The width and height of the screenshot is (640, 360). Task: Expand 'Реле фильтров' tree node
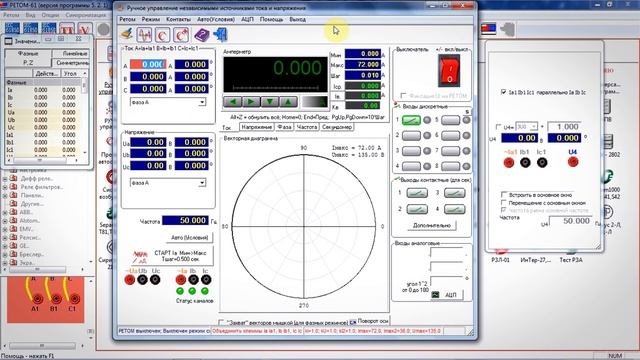coord(5,187)
